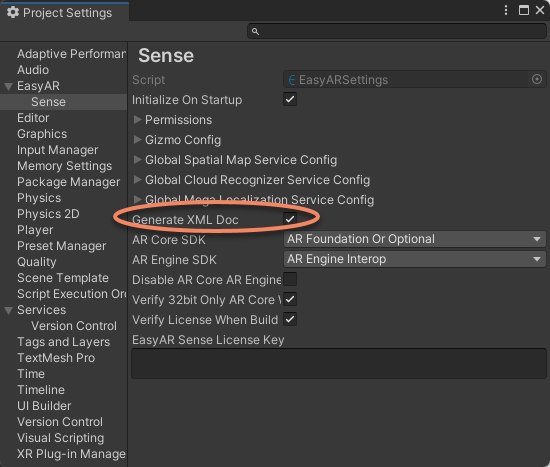Click the EasyARSettings script icon
The height and width of the screenshot is (467, 550).
pos(292,80)
